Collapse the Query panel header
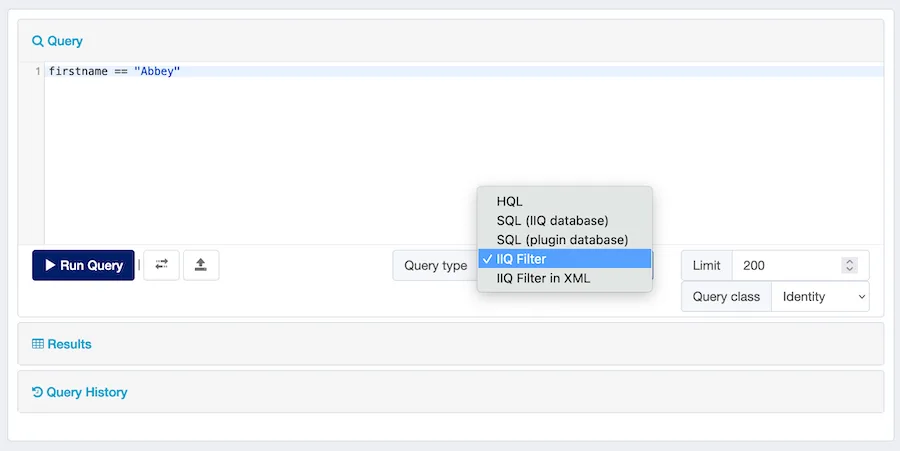Viewport: 900px width, 451px height. (x=57, y=41)
